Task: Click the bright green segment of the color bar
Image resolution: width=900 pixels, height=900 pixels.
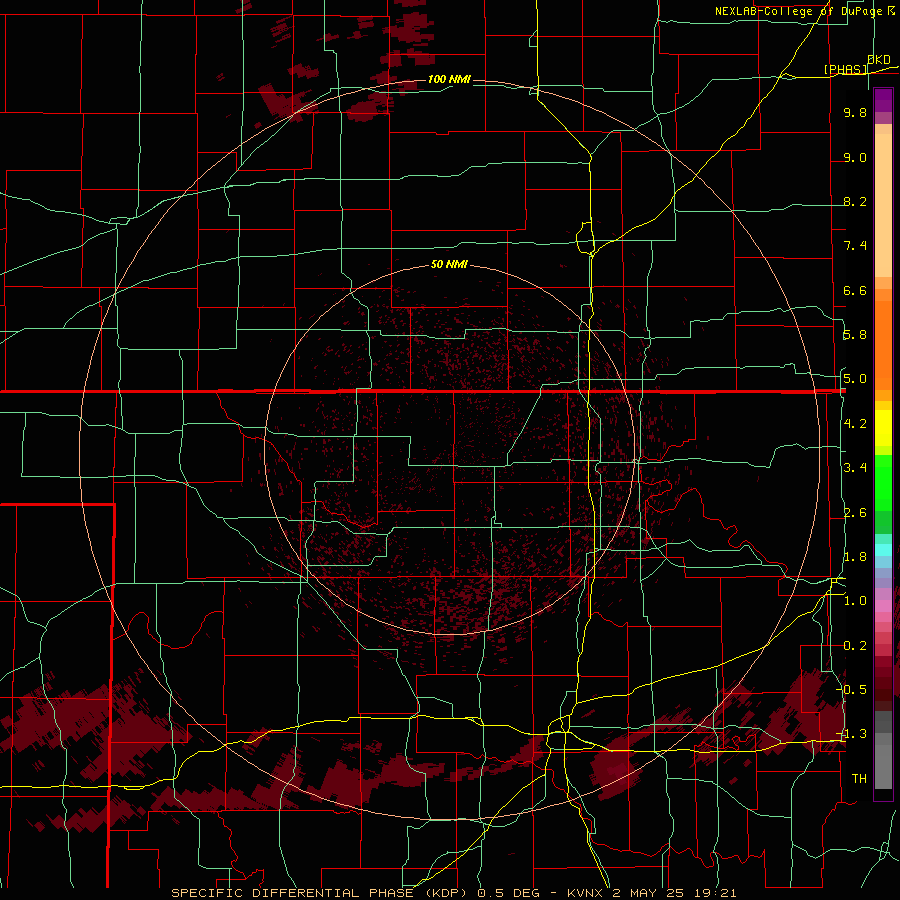Action: (x=883, y=484)
